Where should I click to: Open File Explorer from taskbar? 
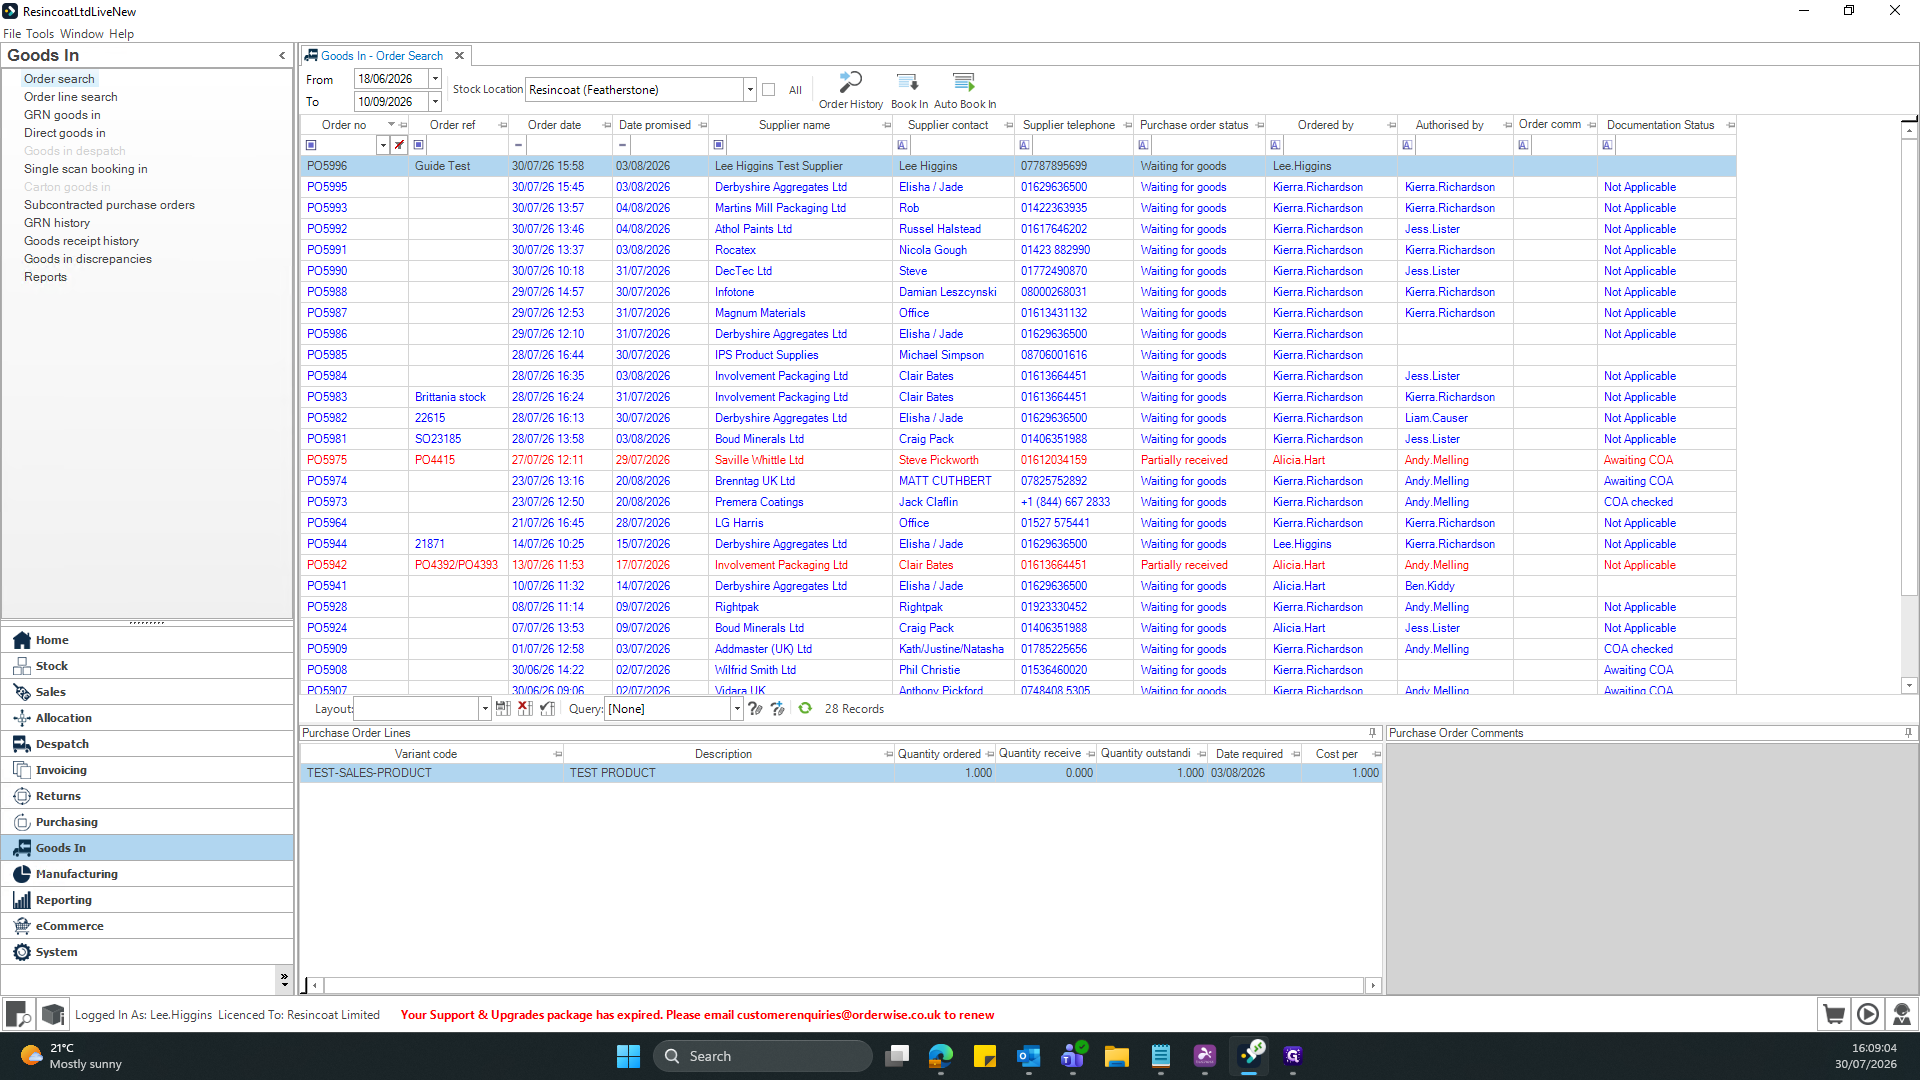(1117, 1056)
